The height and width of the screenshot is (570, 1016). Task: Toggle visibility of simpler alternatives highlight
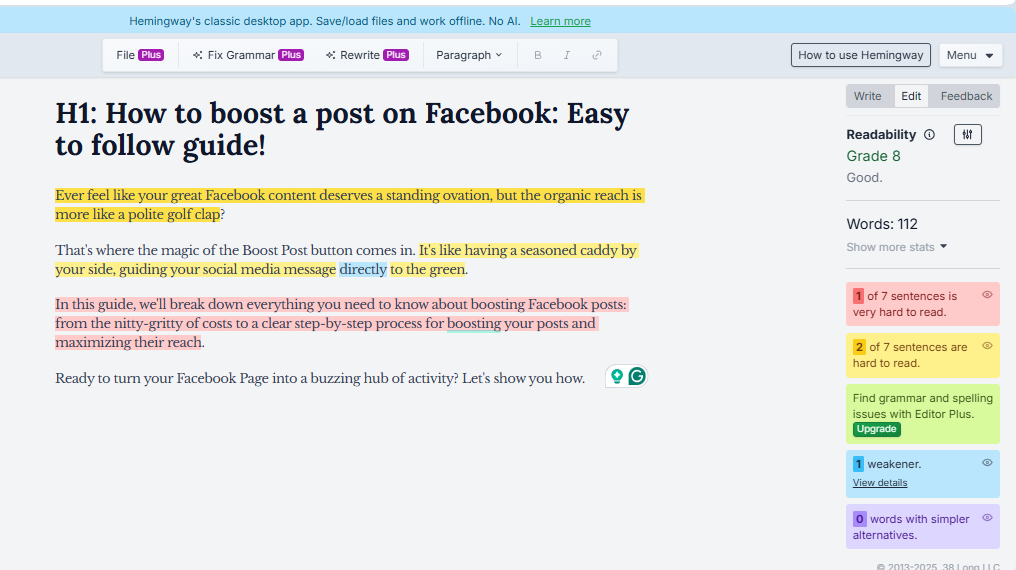[987, 518]
